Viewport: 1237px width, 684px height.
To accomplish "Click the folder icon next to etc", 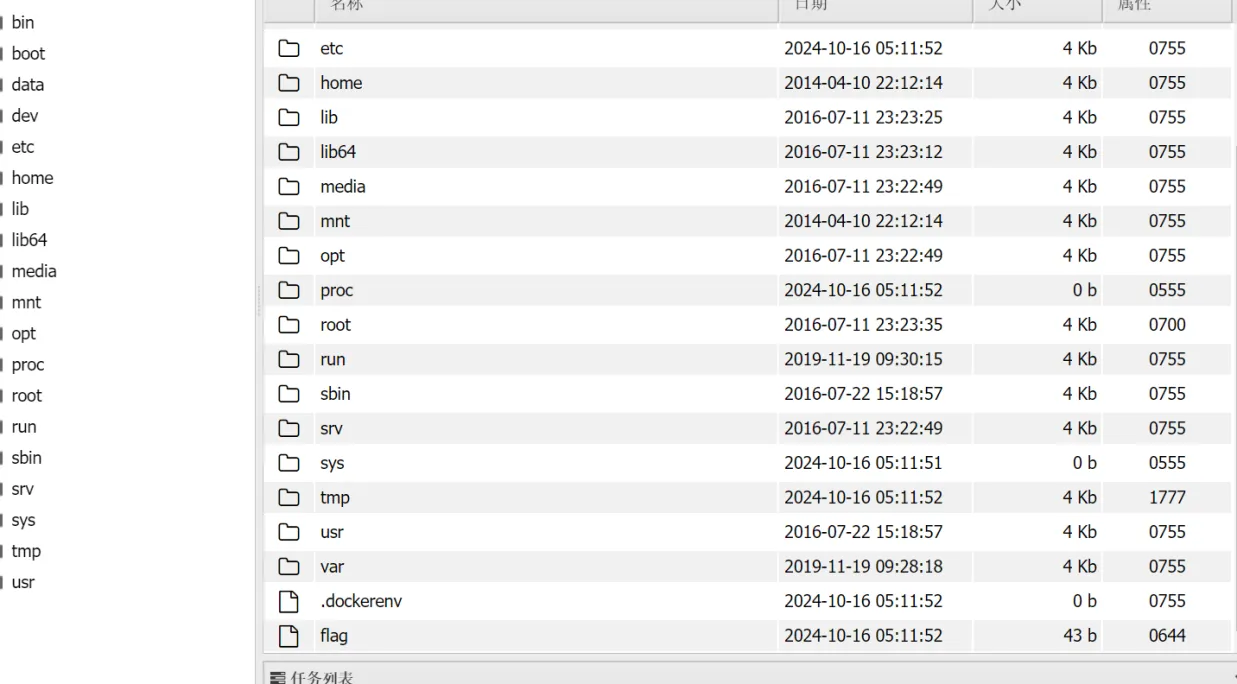I will click(289, 48).
